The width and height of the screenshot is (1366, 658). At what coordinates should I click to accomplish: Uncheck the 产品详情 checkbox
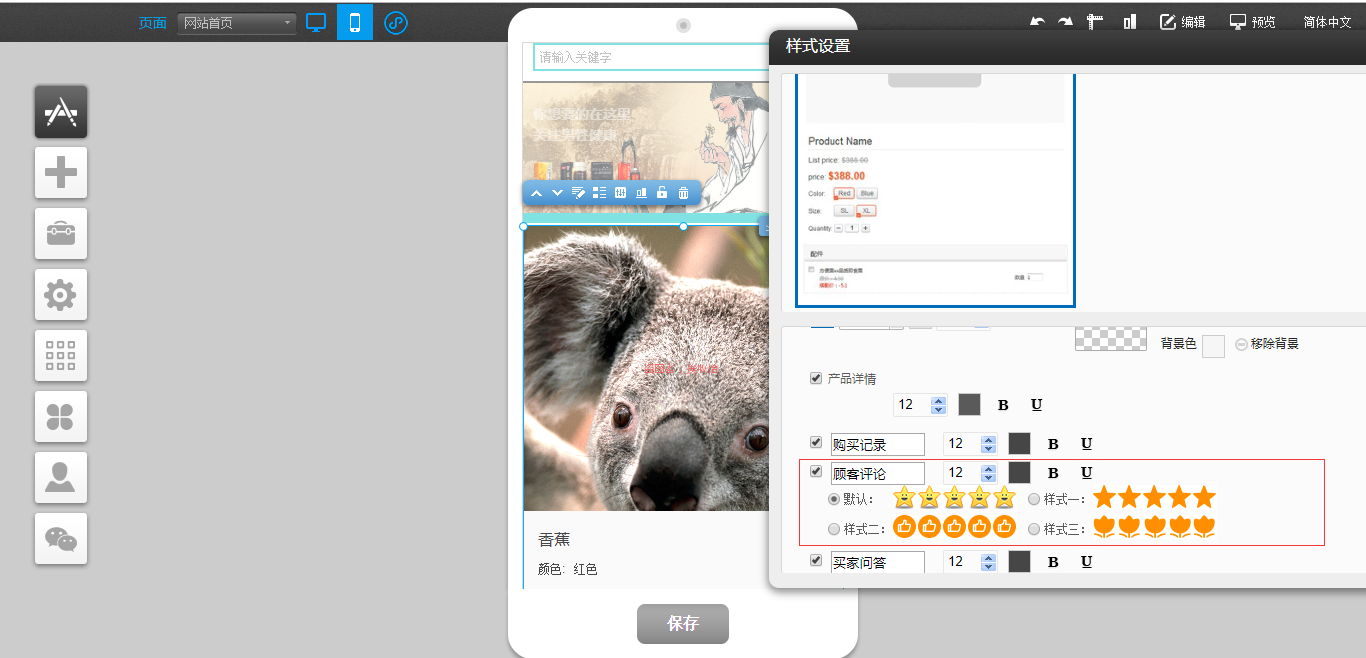816,378
